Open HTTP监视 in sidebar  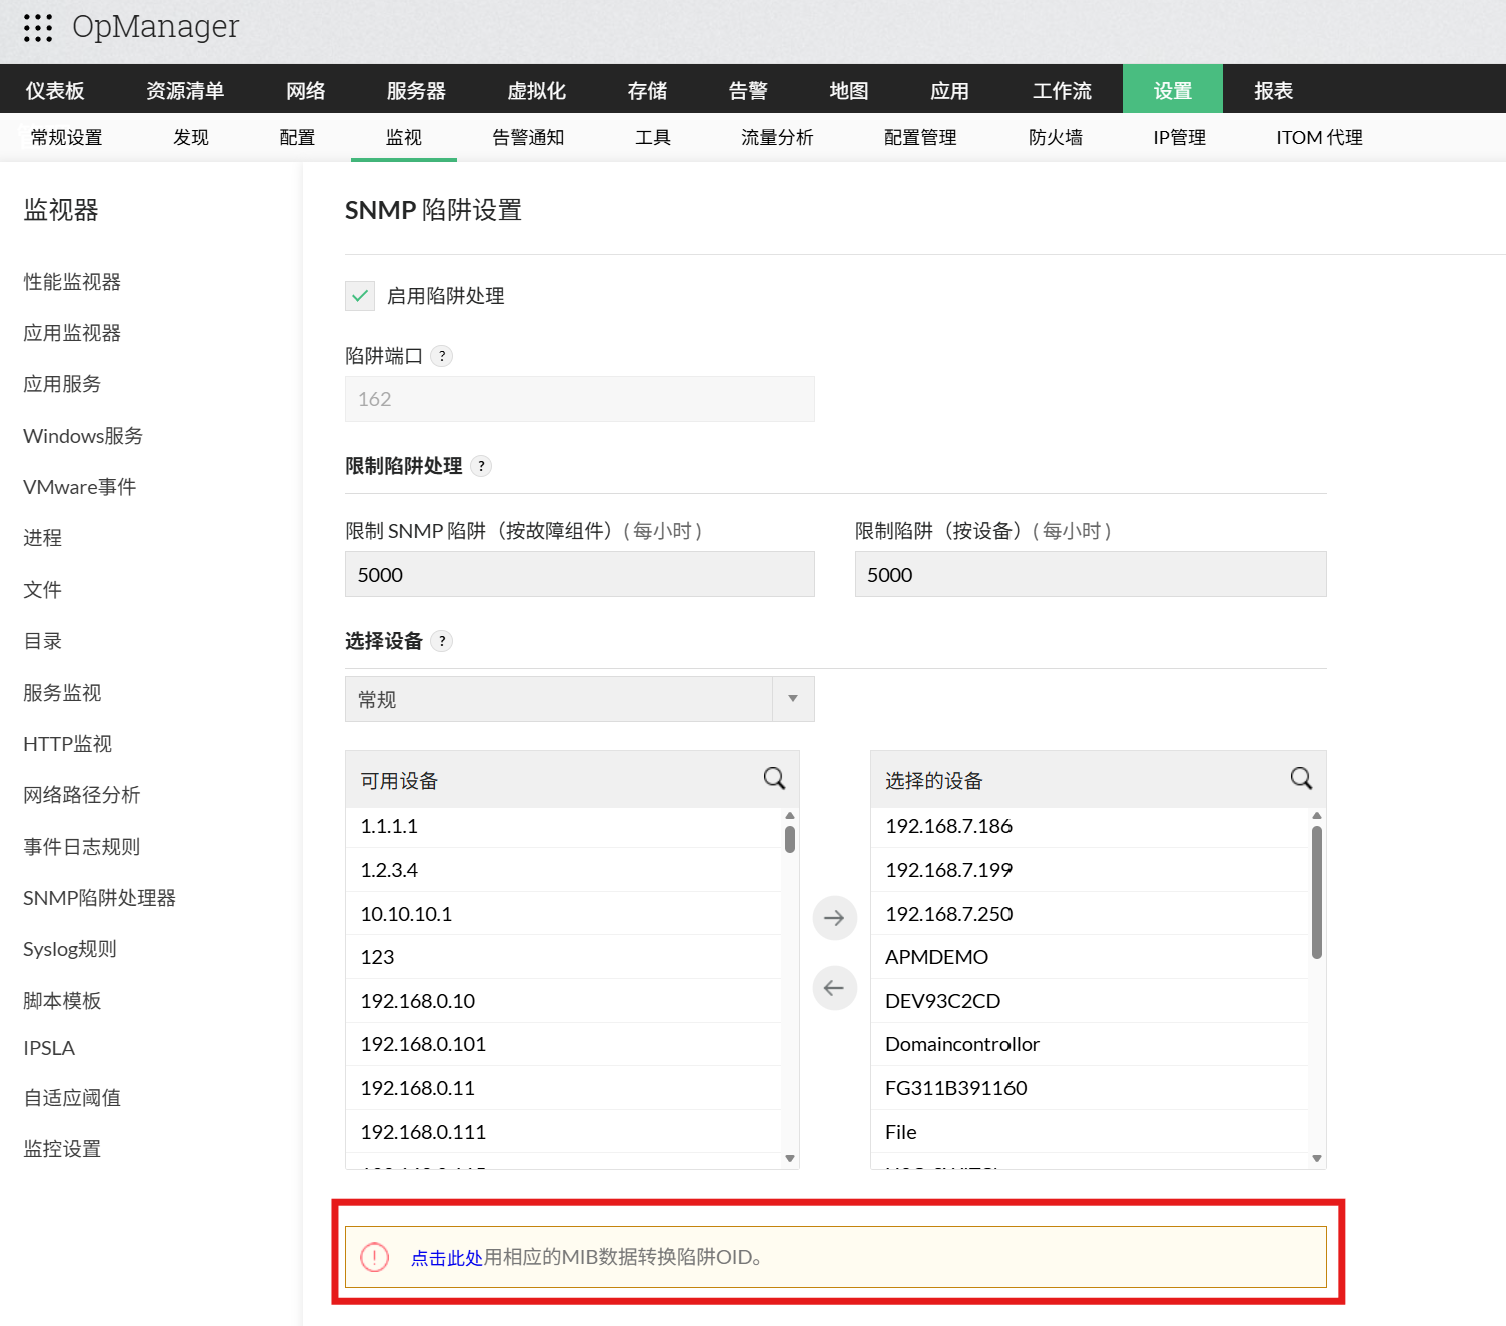pos(68,744)
